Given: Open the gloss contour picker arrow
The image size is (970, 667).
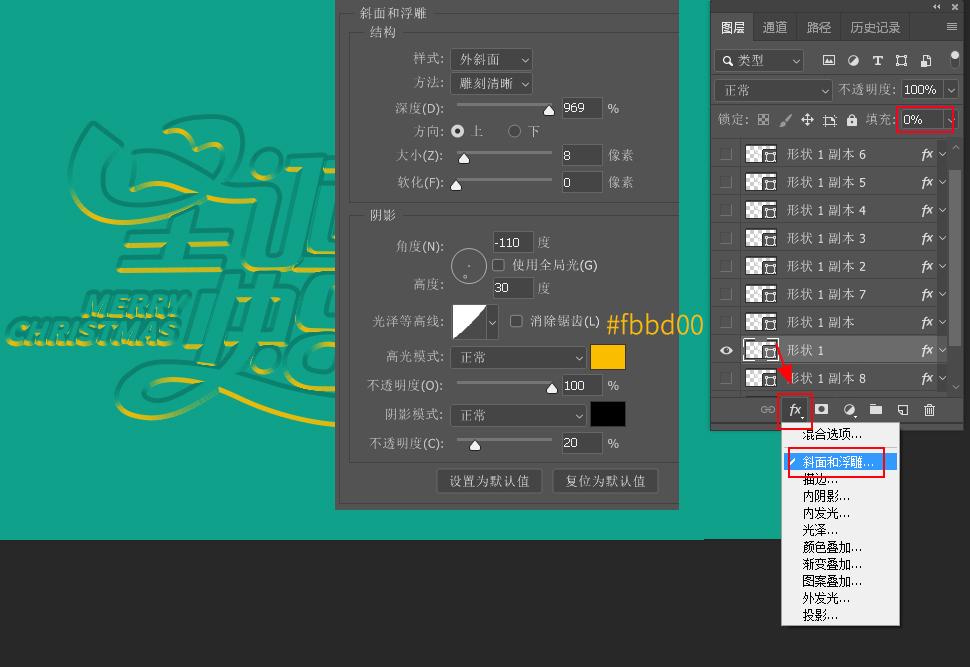Looking at the screenshot, I should (x=492, y=322).
